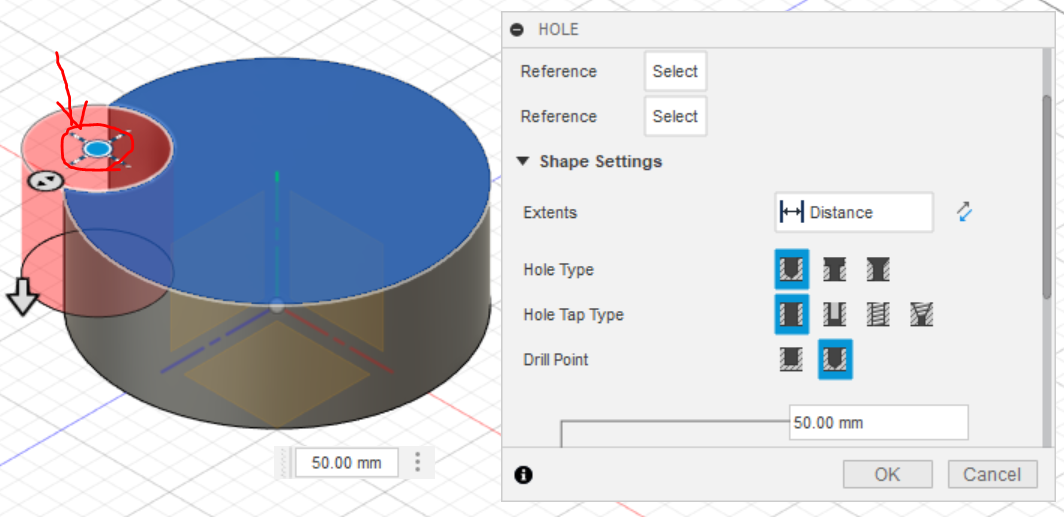Select the Simple hole tap type
This screenshot has width=1064, height=517.
pos(791,314)
